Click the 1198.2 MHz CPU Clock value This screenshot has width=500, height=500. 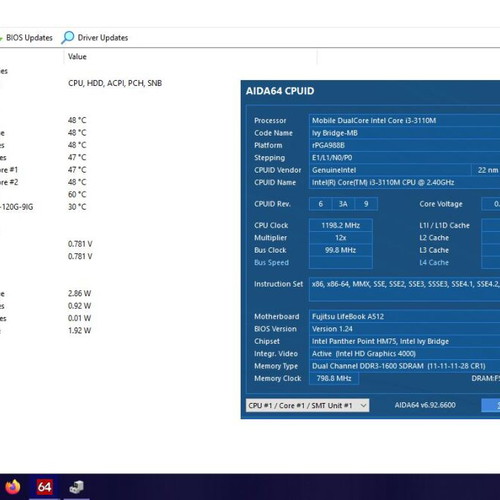click(341, 225)
